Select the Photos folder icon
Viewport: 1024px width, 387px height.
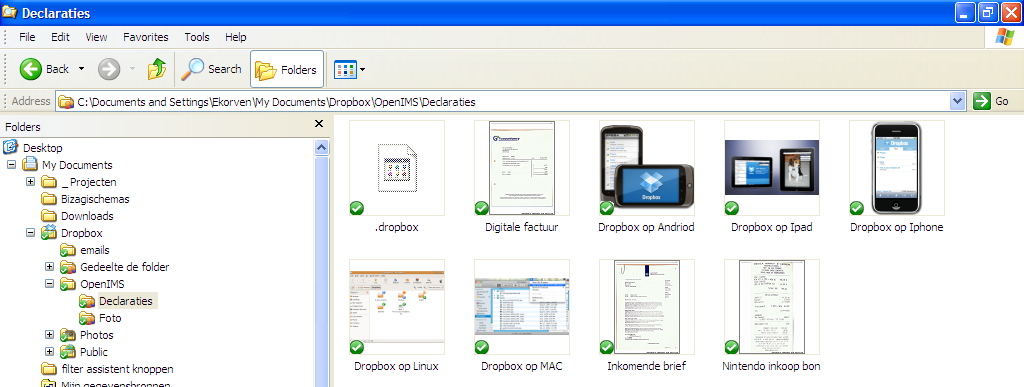(x=68, y=335)
